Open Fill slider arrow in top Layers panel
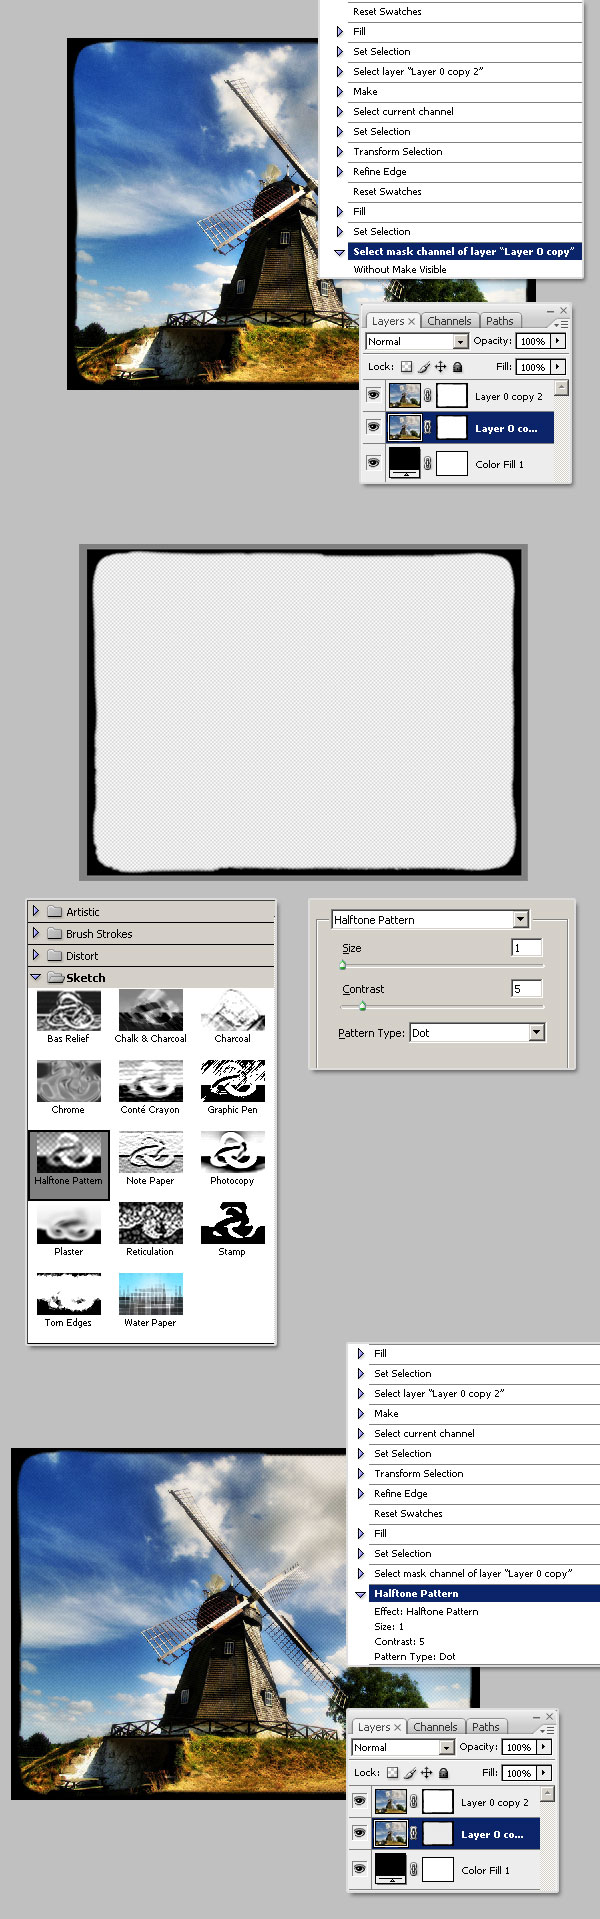 [x=558, y=367]
